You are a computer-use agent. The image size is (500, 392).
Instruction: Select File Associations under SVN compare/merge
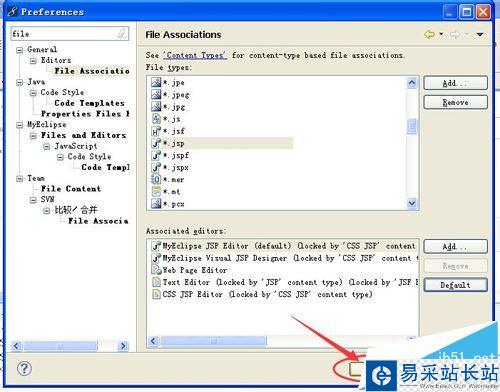click(x=98, y=221)
